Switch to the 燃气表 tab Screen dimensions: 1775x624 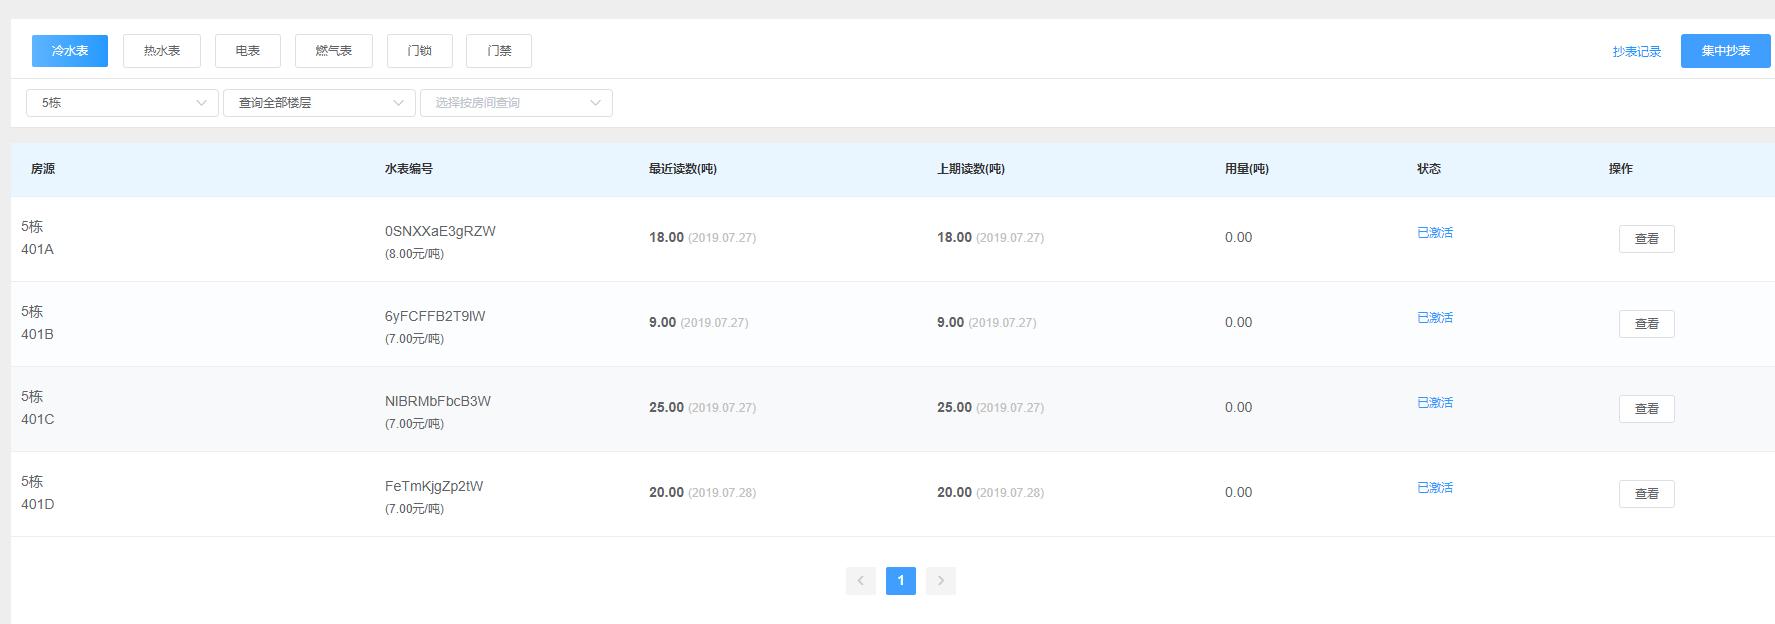334,51
